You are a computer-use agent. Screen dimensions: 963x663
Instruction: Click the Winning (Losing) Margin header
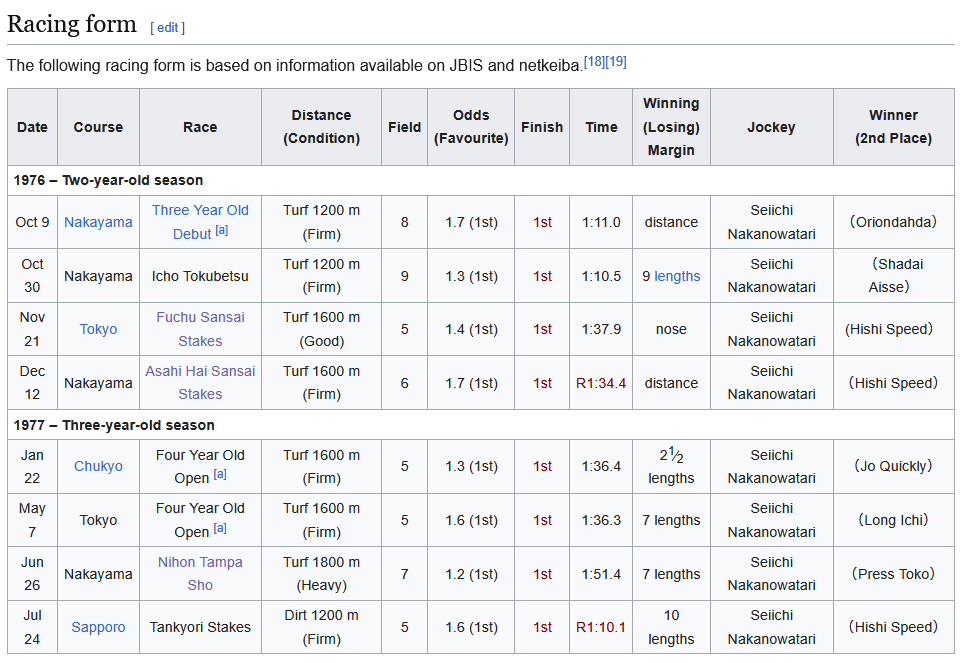click(671, 127)
